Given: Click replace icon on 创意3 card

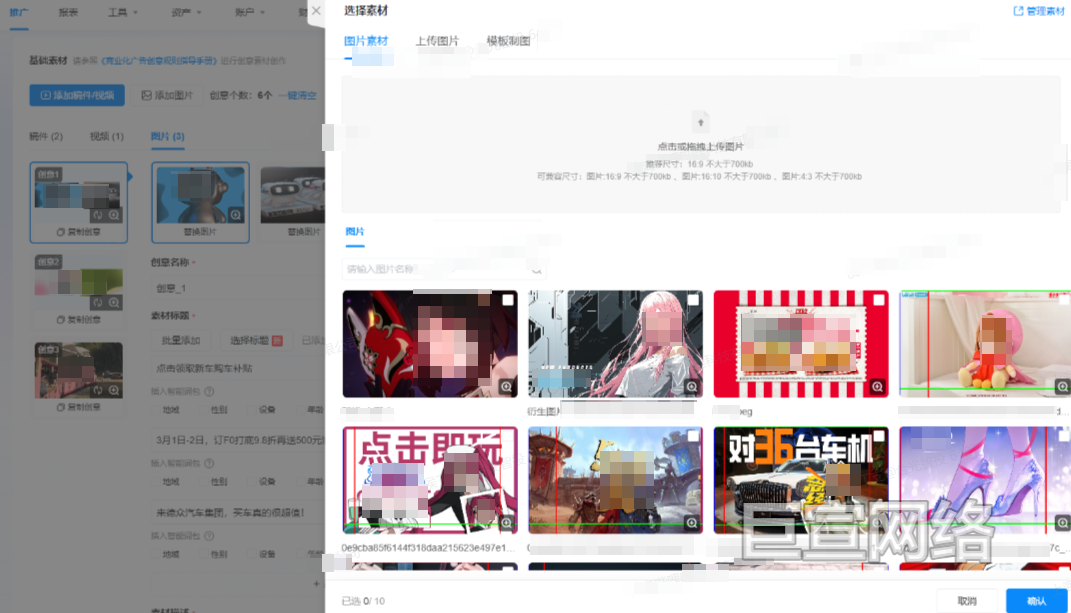Looking at the screenshot, I should click(x=98, y=390).
